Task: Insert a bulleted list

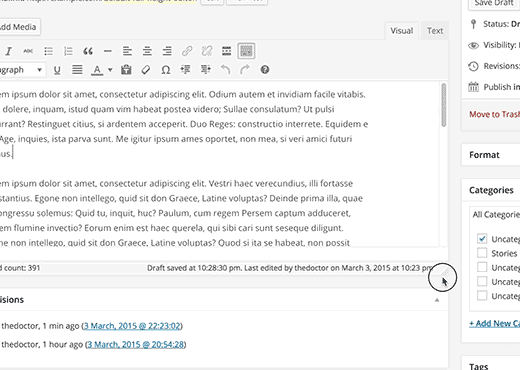Action: (48, 51)
